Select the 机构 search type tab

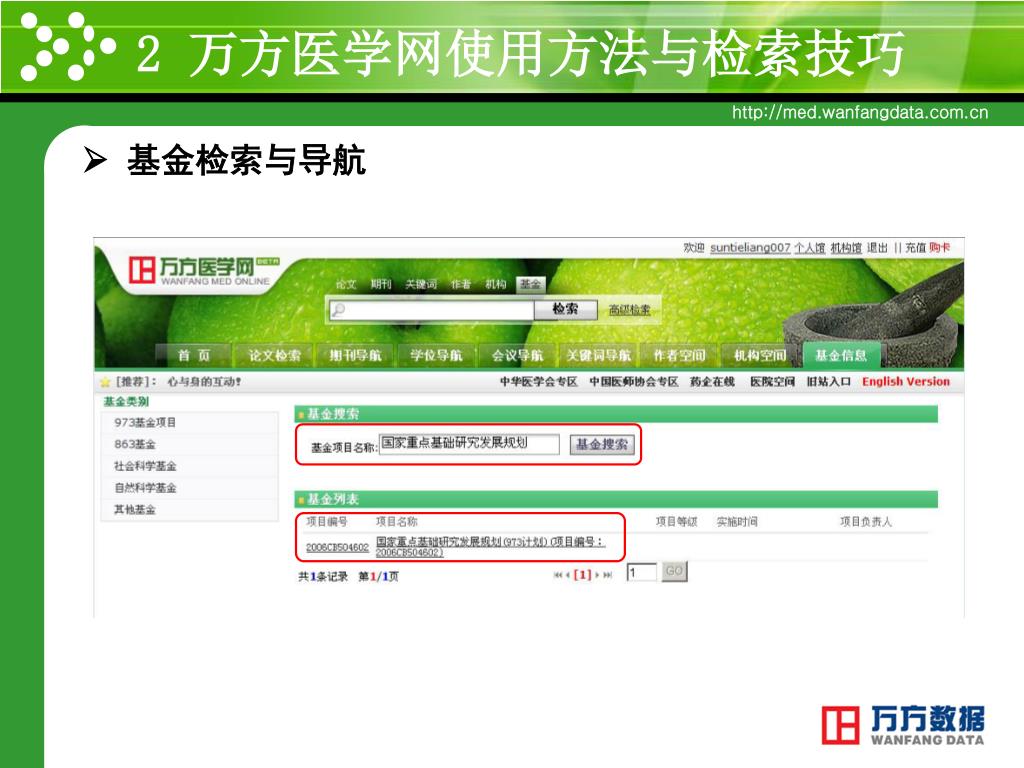click(496, 284)
